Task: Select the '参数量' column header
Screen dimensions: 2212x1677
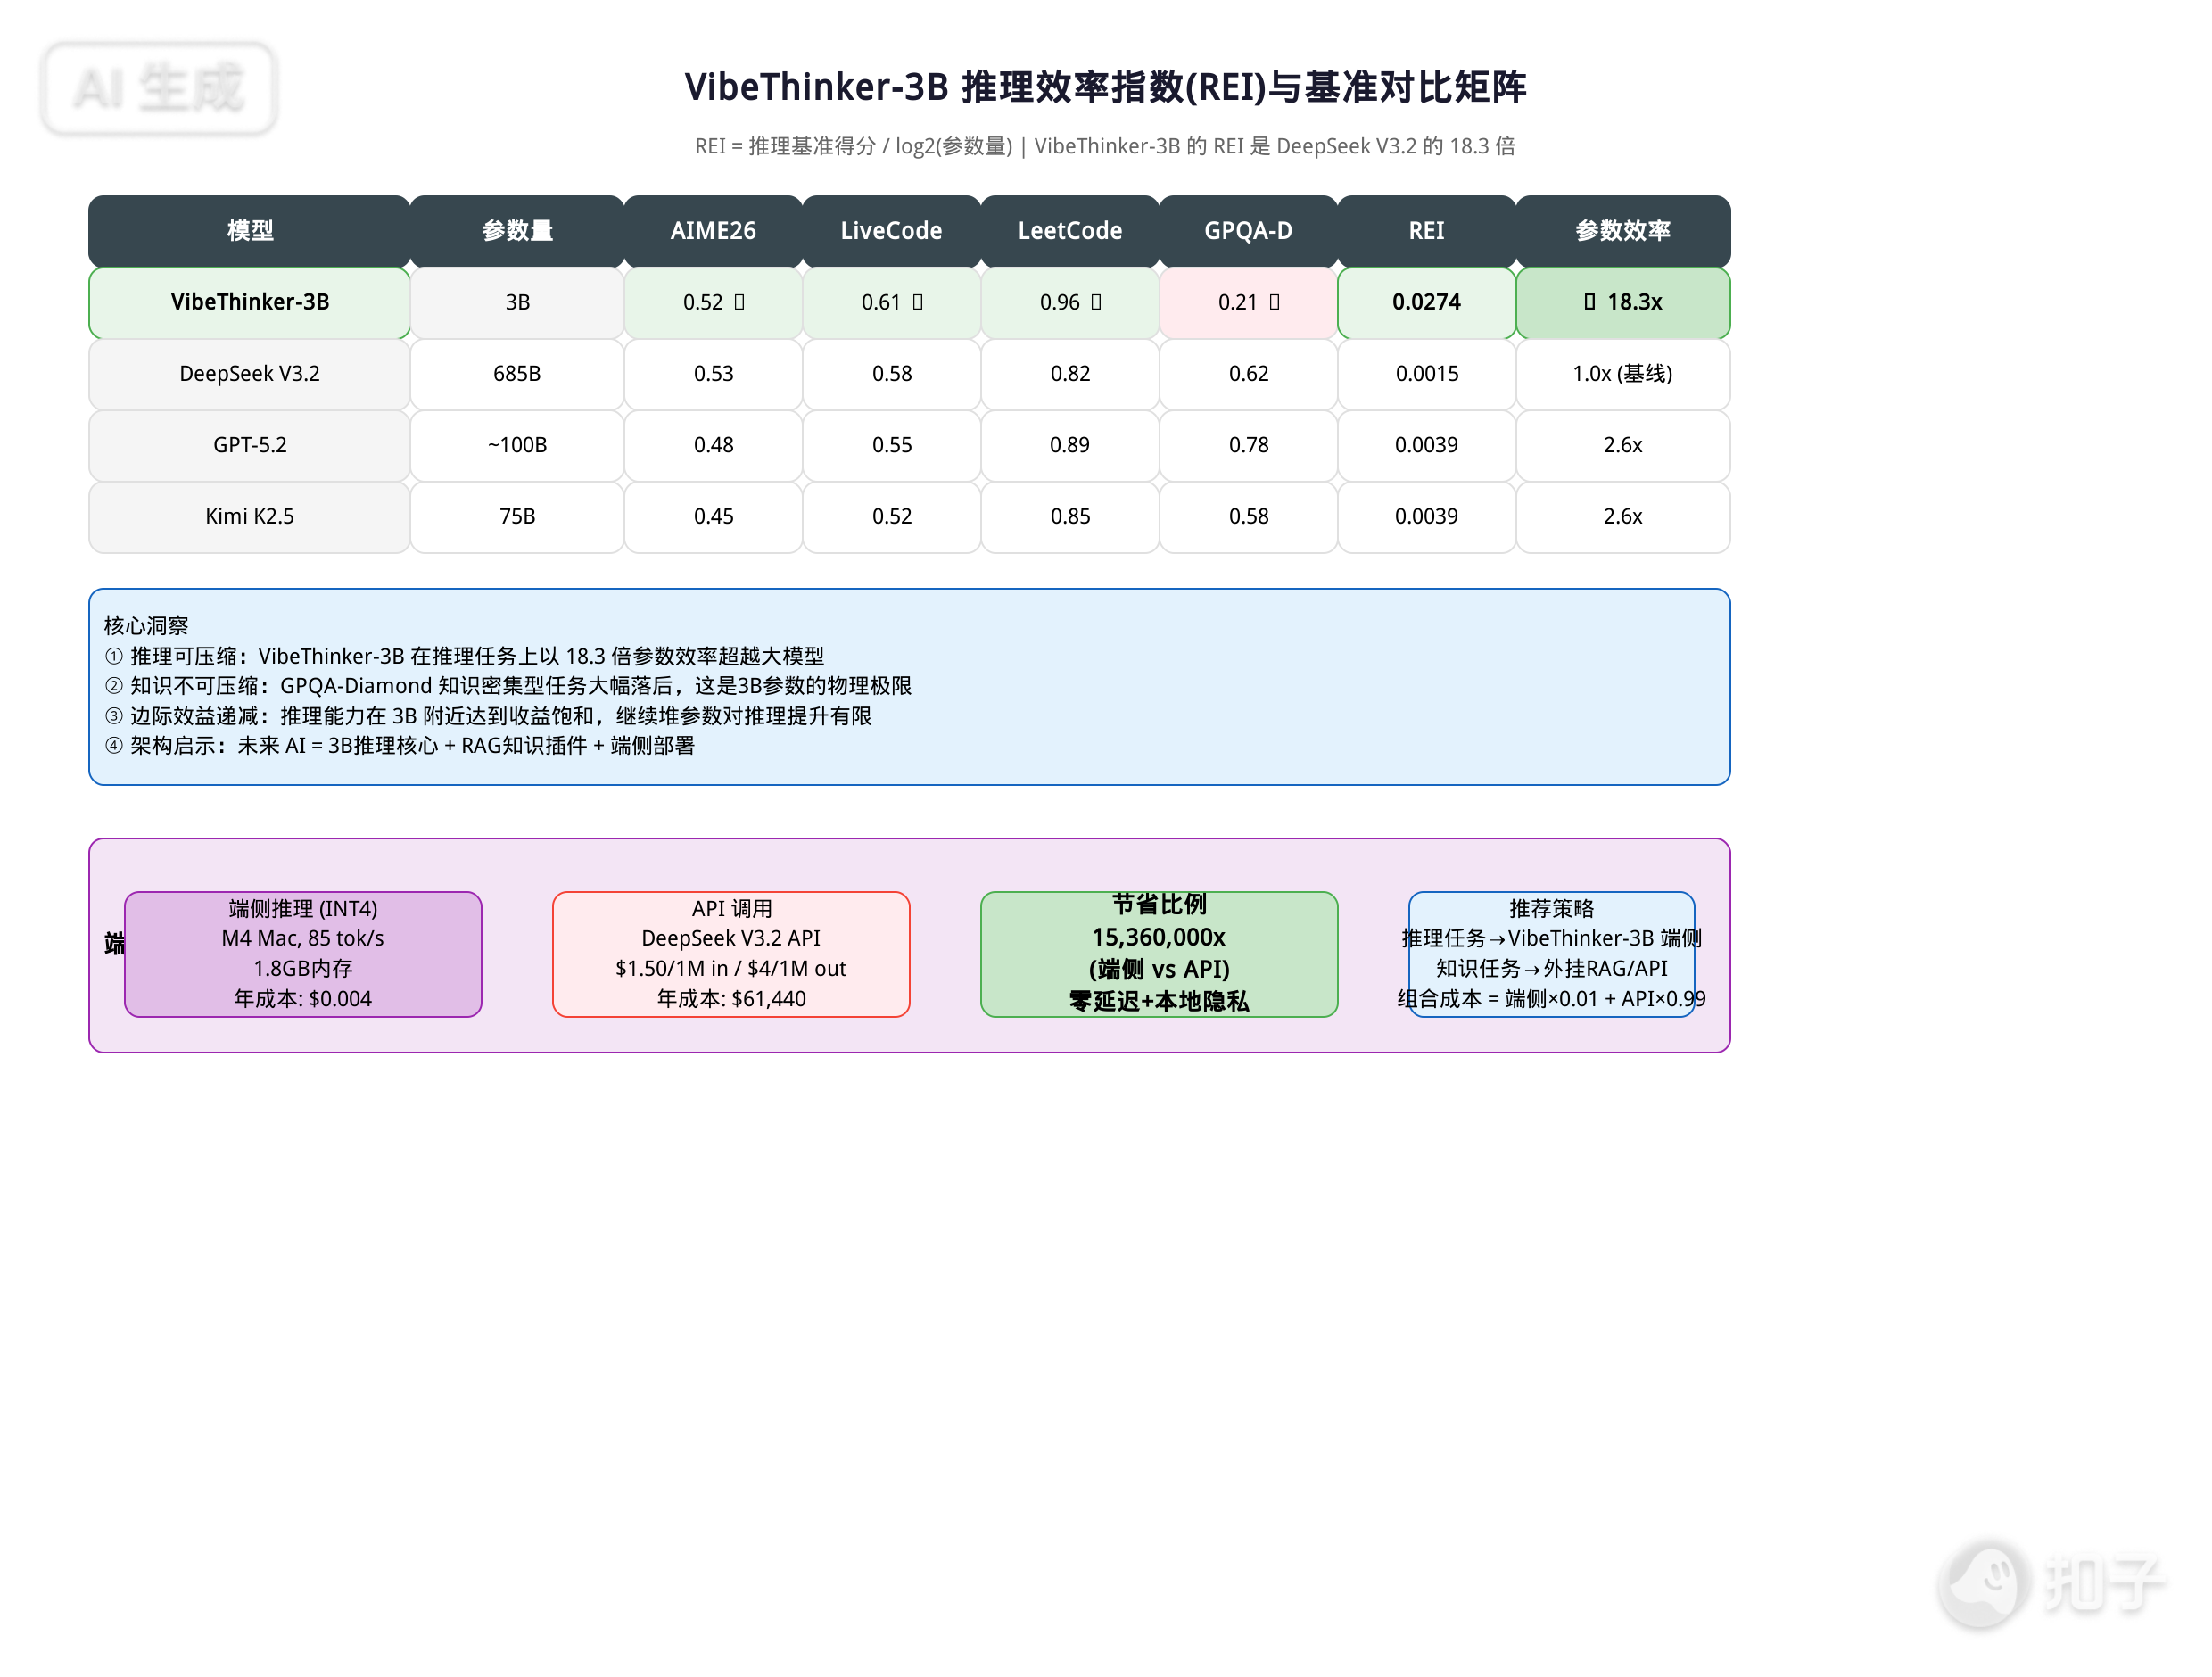Action: tap(517, 231)
